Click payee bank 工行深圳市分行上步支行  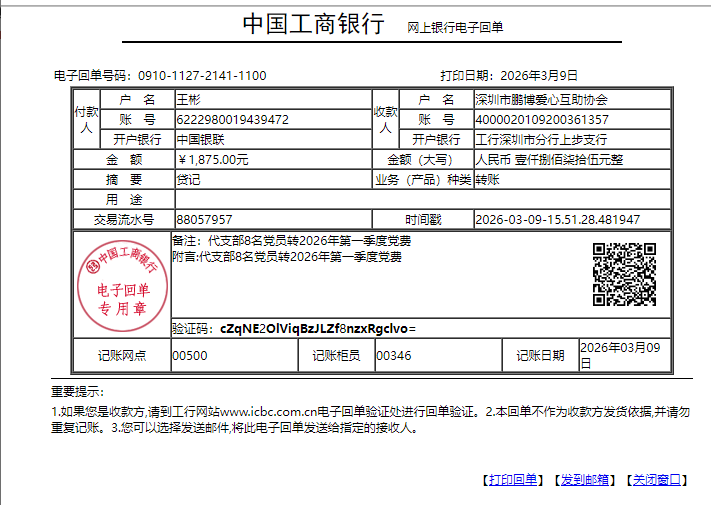pos(541,140)
